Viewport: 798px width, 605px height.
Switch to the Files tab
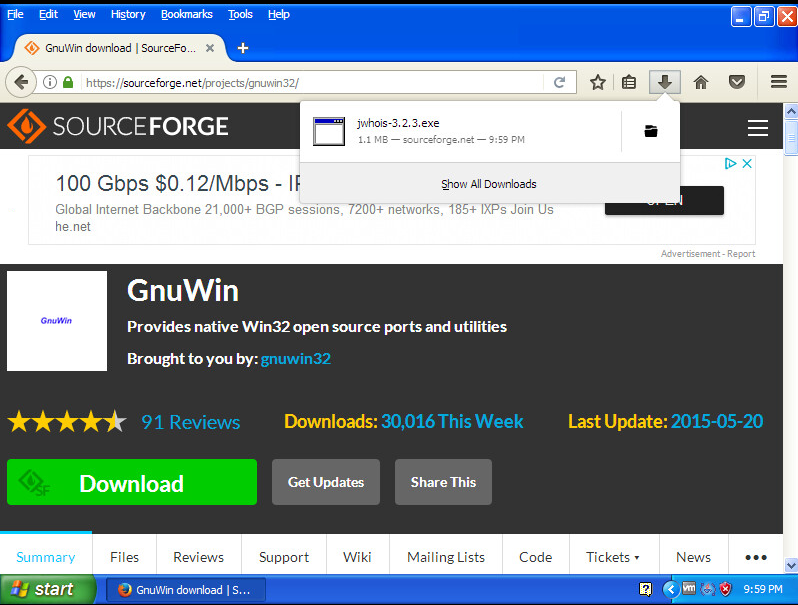[x=124, y=557]
